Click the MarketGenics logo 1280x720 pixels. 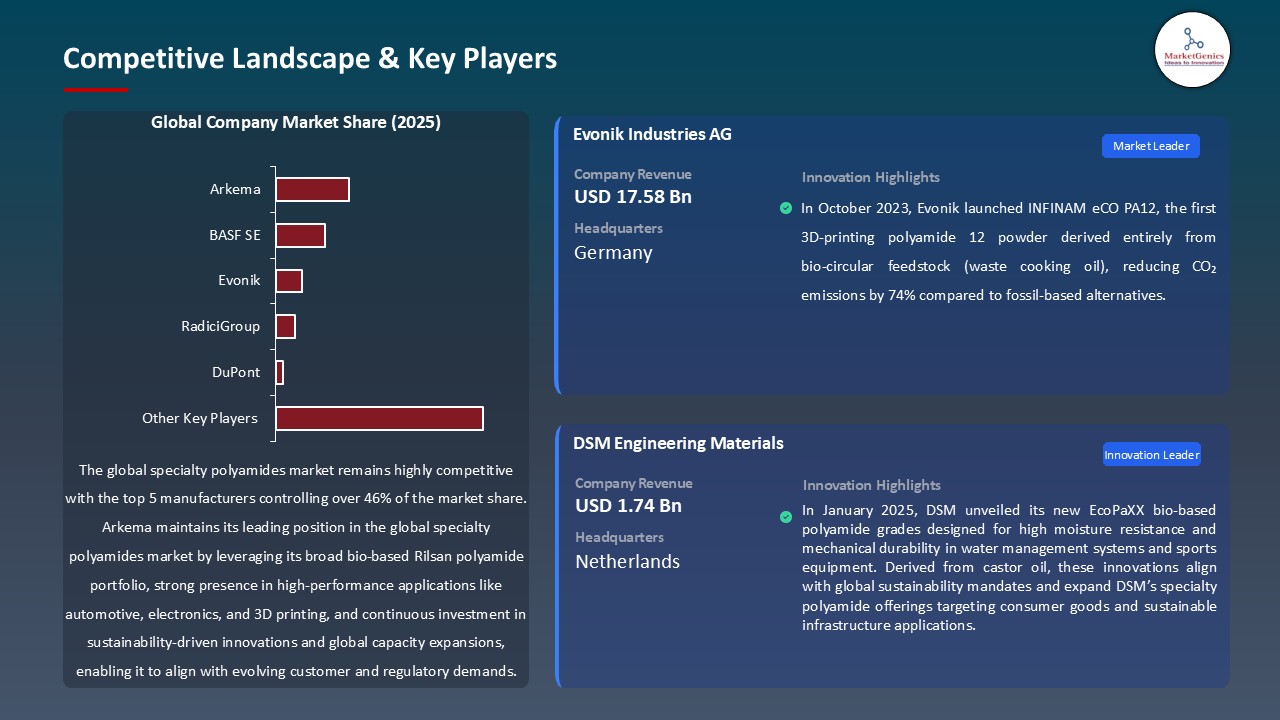[1192, 50]
